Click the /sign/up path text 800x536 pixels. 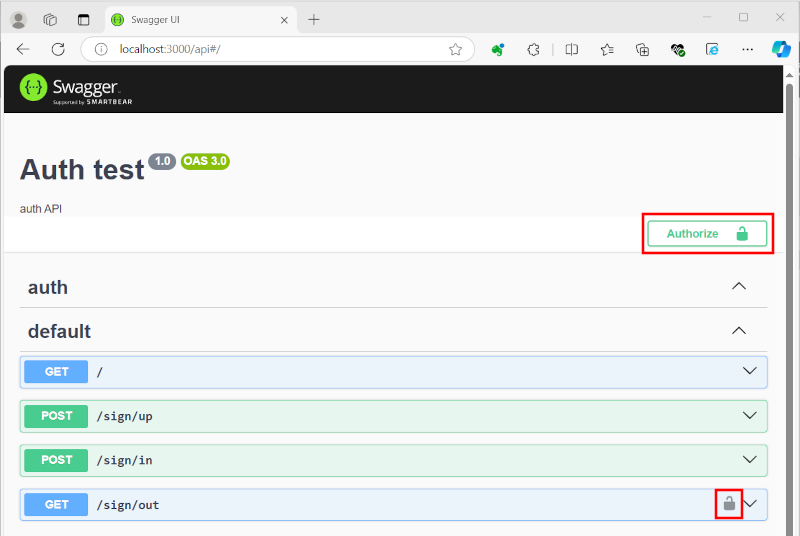click(x=124, y=417)
